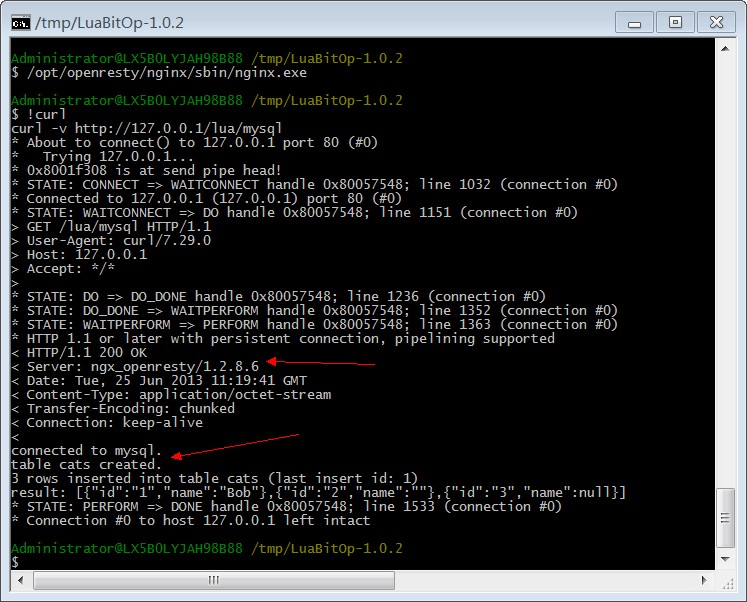The height and width of the screenshot is (602, 747).
Task: Click 'STATE: PERFORM => DONE' line
Action: 286,507
